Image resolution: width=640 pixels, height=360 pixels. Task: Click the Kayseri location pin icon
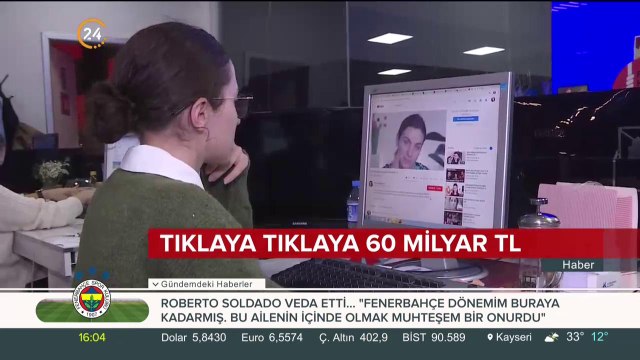pyautogui.click(x=490, y=338)
